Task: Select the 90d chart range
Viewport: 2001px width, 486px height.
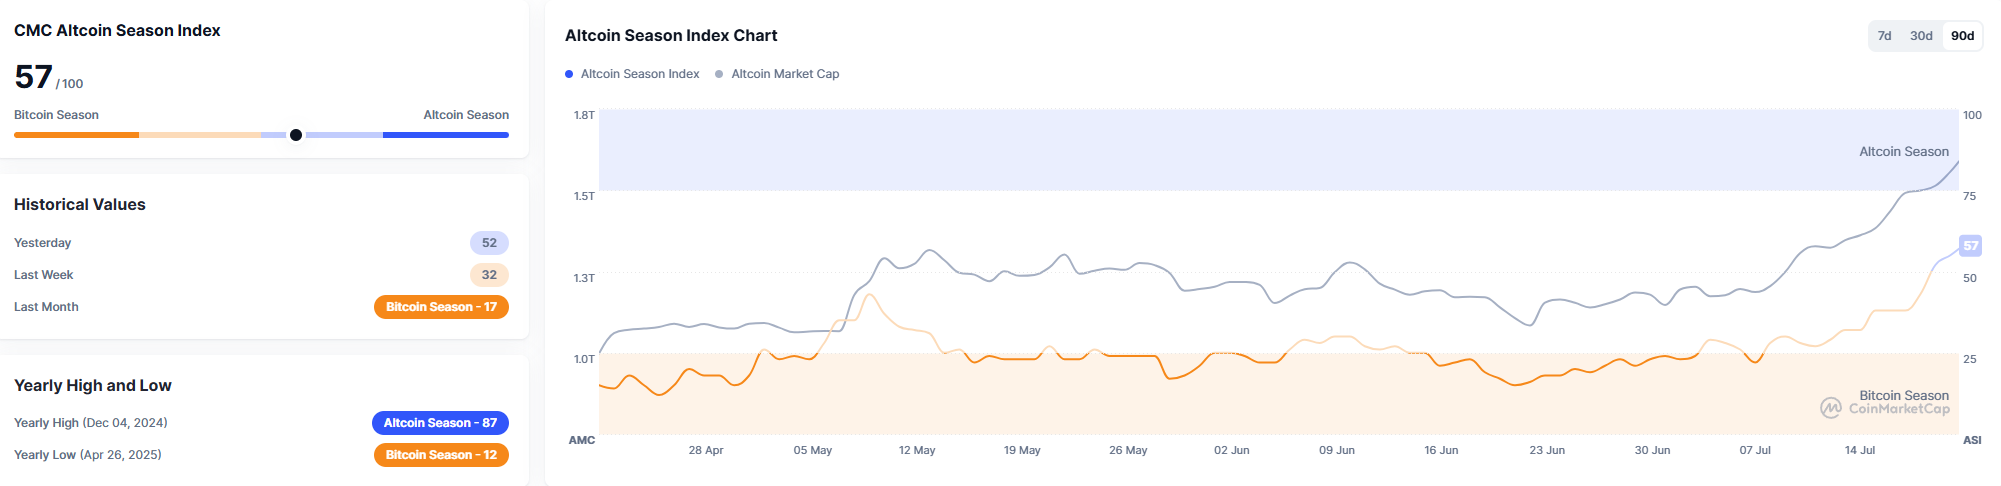Action: click(x=1962, y=36)
